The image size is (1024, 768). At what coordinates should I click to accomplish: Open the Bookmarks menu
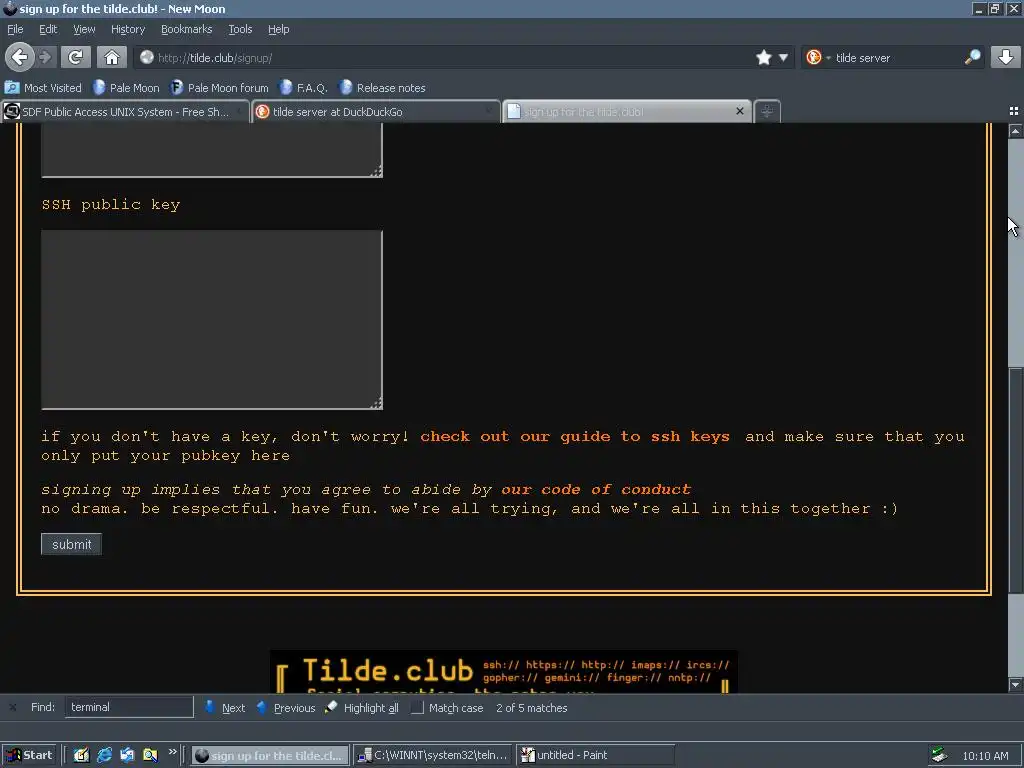pyautogui.click(x=187, y=29)
